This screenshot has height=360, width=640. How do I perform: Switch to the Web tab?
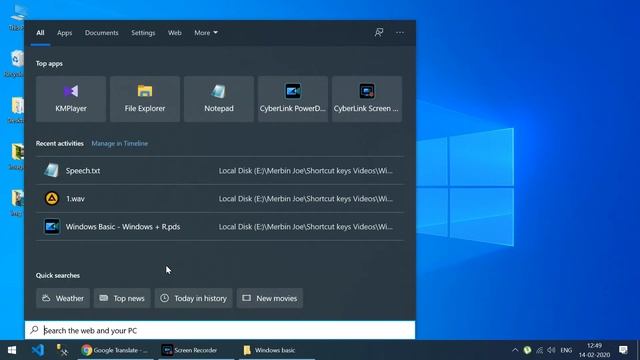tap(175, 33)
